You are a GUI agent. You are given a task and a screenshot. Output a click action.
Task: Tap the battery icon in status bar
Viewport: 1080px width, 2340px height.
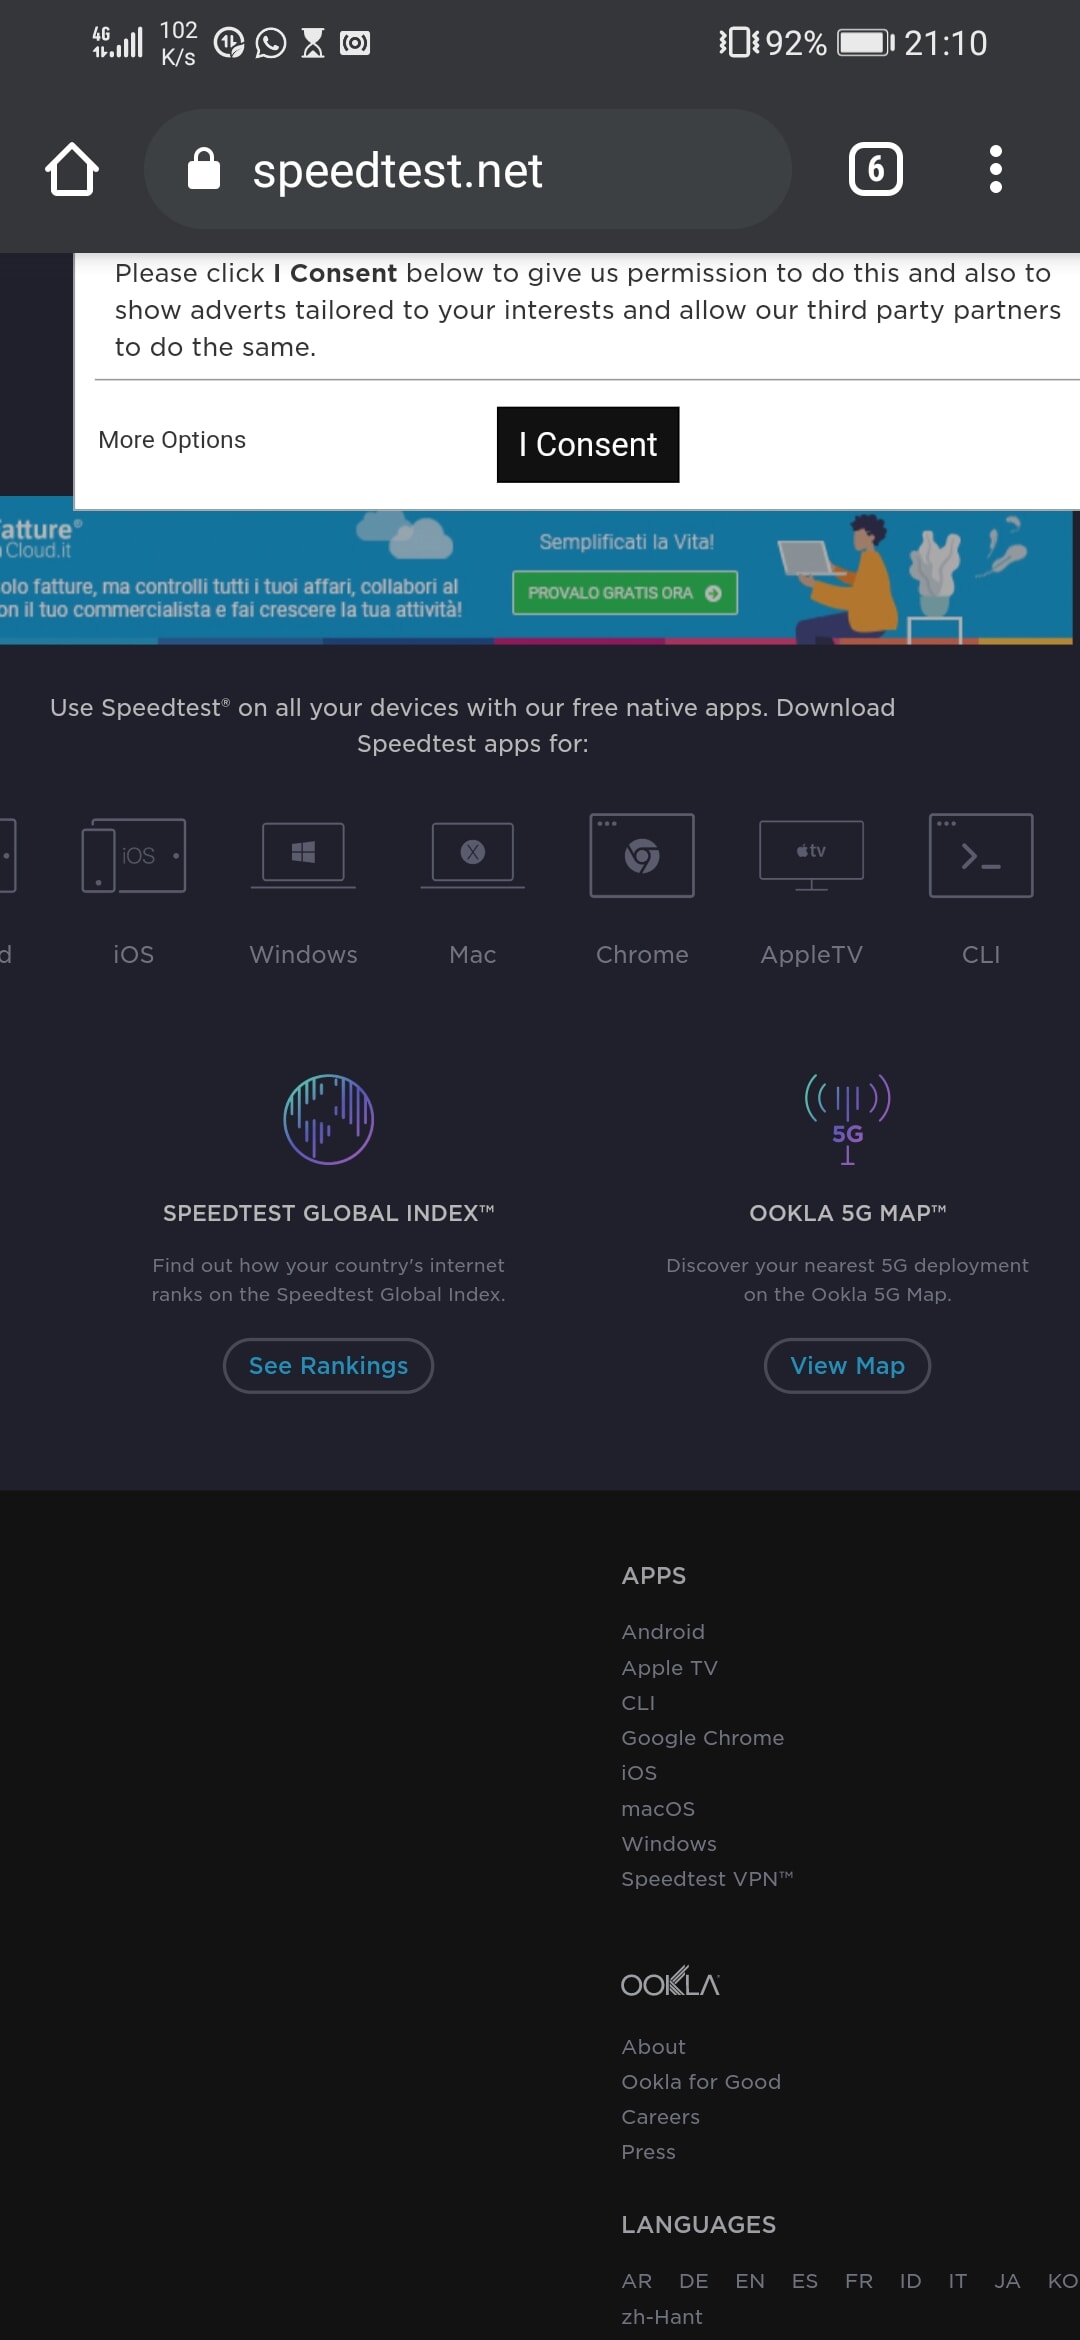point(866,43)
